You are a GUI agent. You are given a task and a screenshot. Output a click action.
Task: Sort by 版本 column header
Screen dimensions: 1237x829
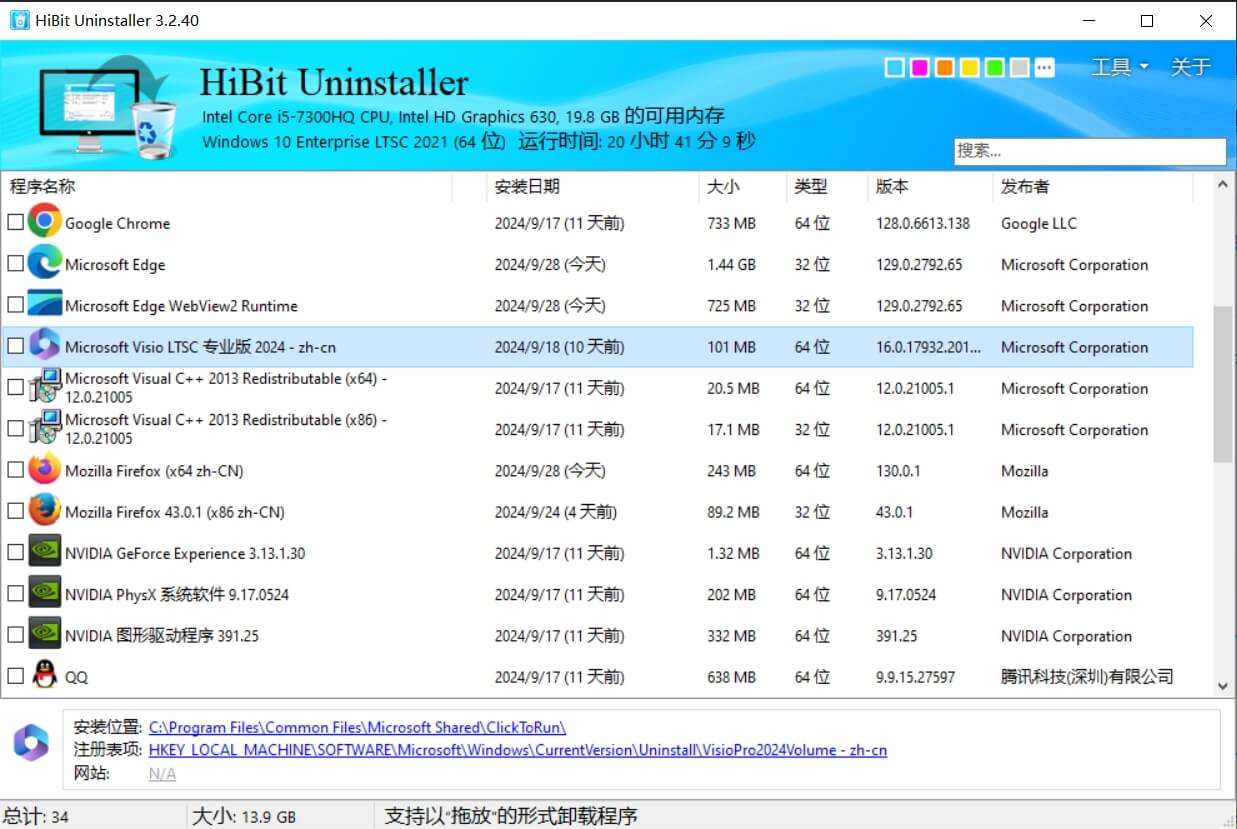tap(930, 186)
